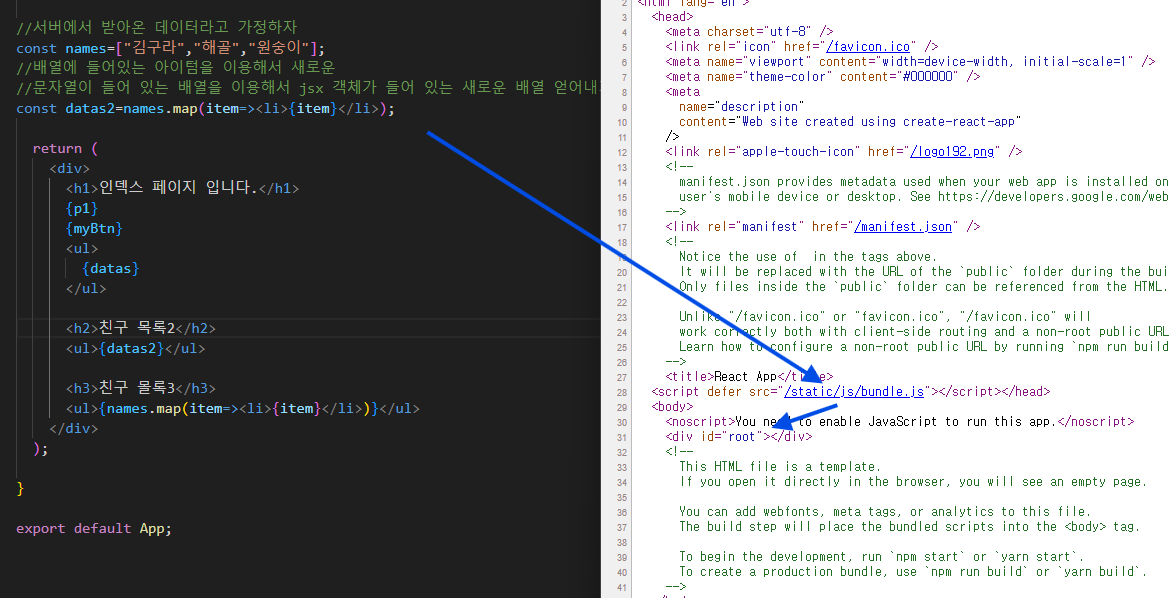Click the comment beginning '//배열에 들어있는 아이템을'
The width and height of the screenshot is (1170, 598).
coord(175,68)
